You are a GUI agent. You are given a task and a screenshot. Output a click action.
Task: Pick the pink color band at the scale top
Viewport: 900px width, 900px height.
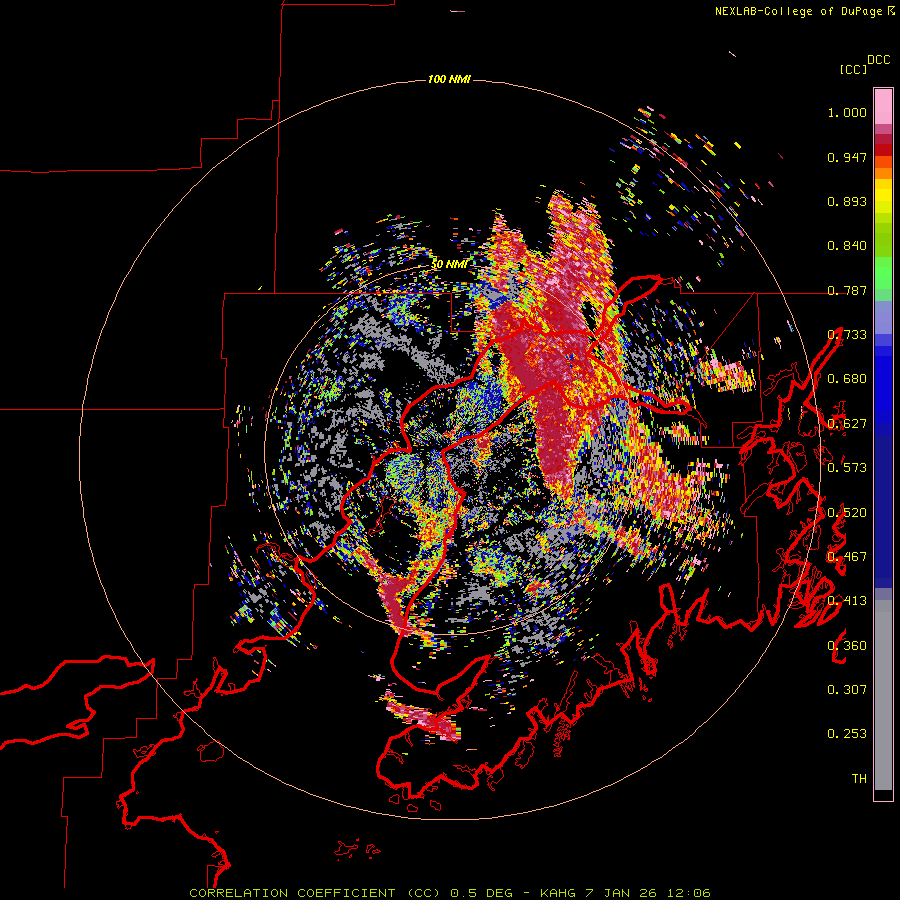(883, 107)
